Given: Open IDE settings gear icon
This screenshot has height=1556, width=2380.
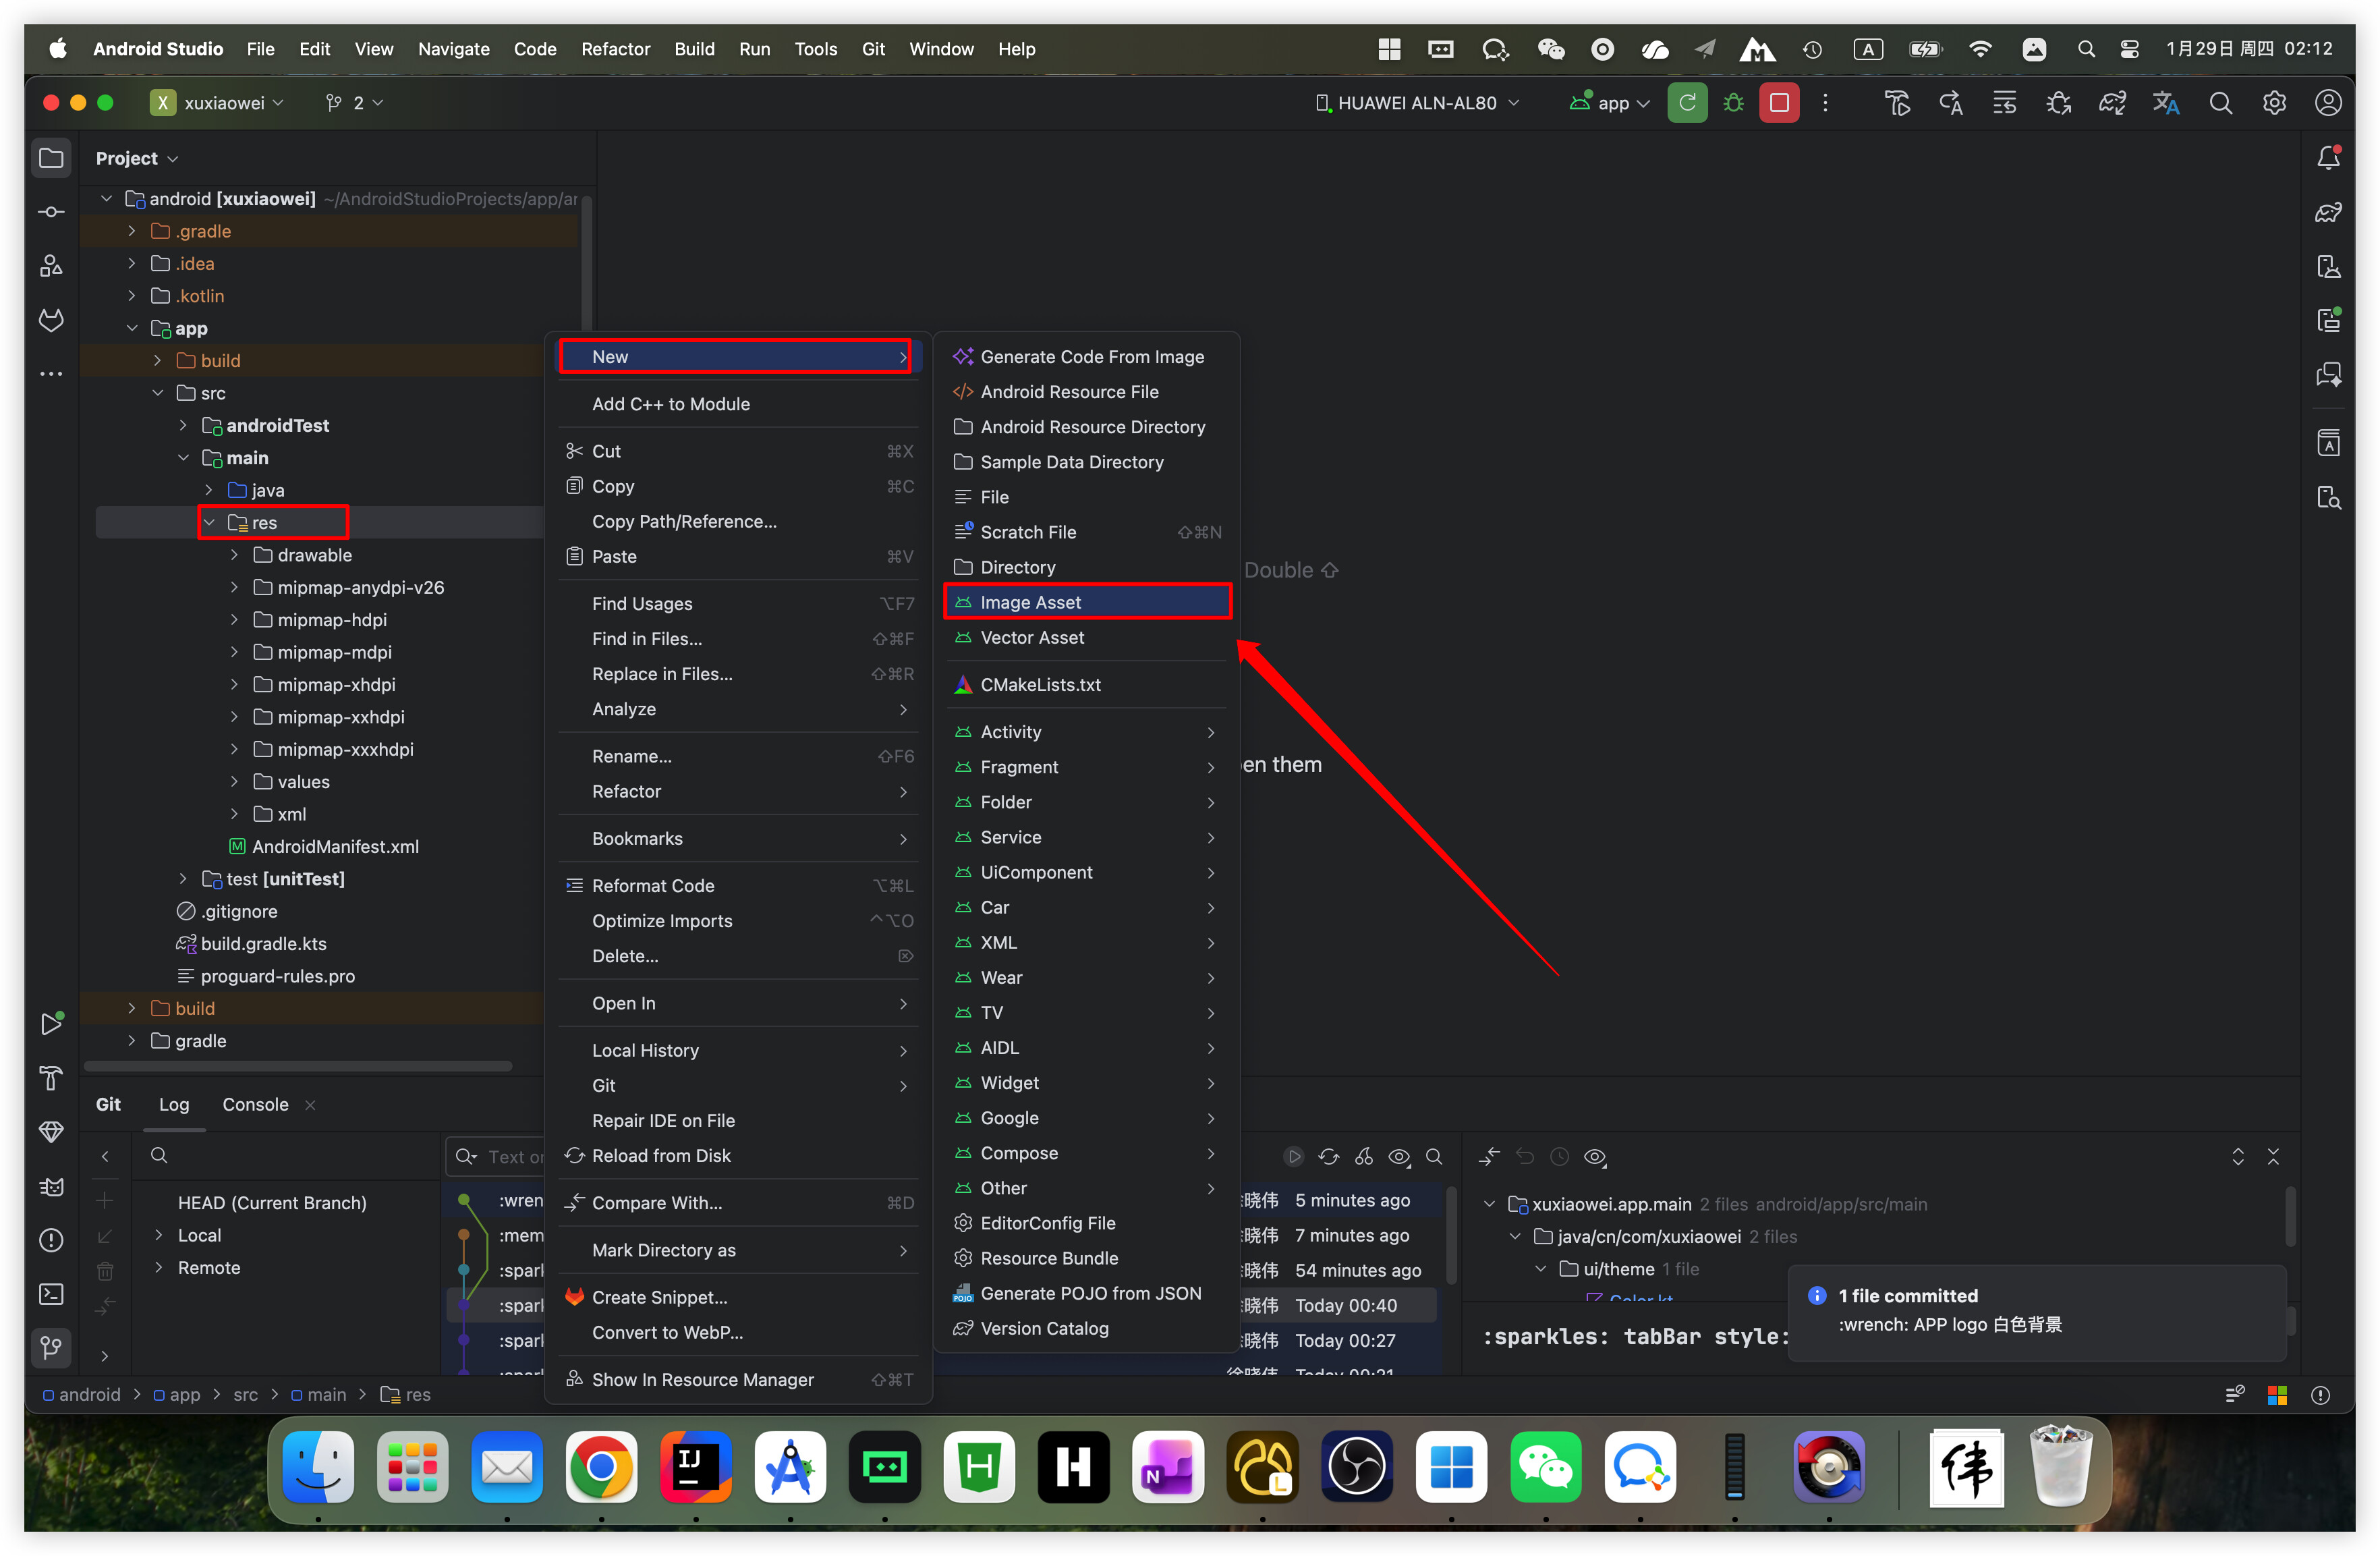Looking at the screenshot, I should [x=2274, y=103].
